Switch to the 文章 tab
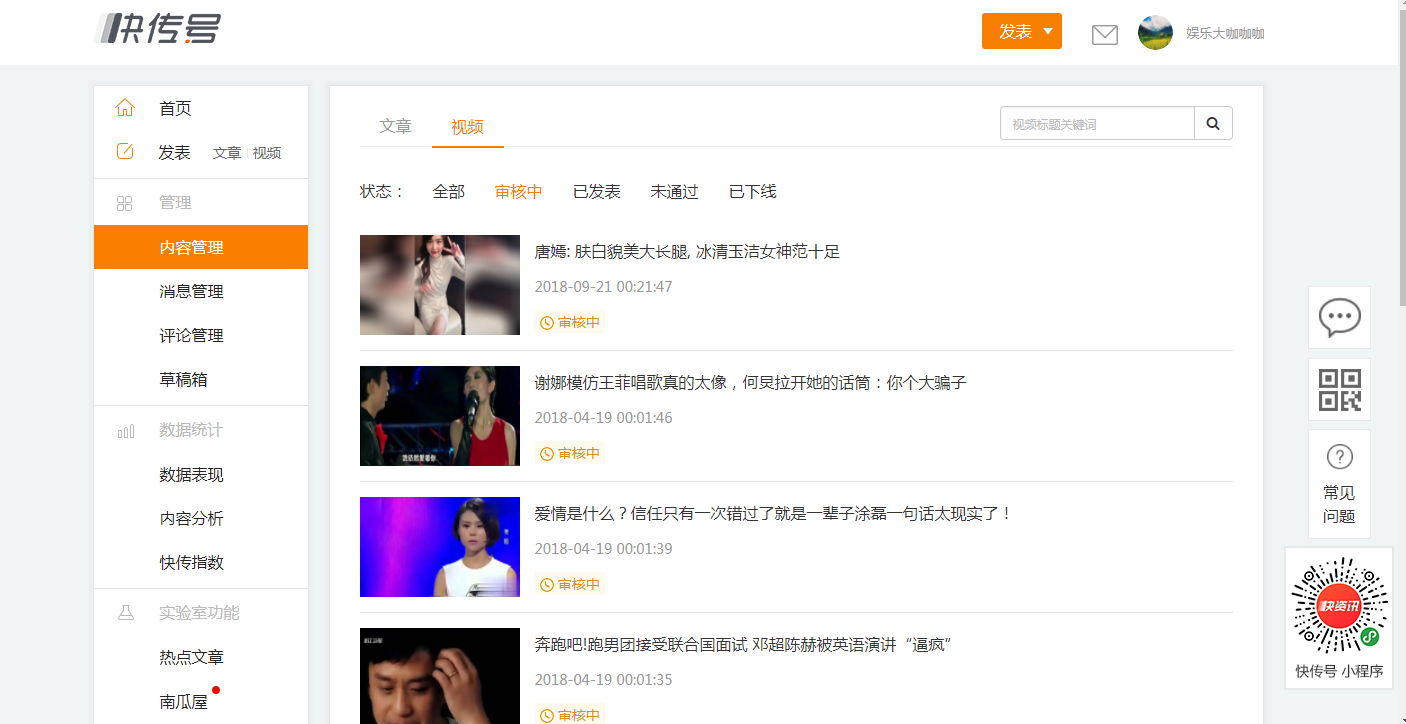This screenshot has height=724, width=1406. point(395,127)
